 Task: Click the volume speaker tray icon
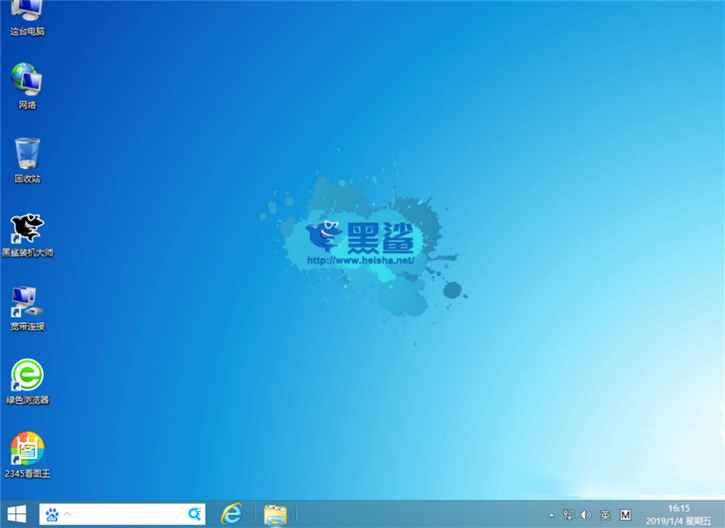click(x=585, y=515)
